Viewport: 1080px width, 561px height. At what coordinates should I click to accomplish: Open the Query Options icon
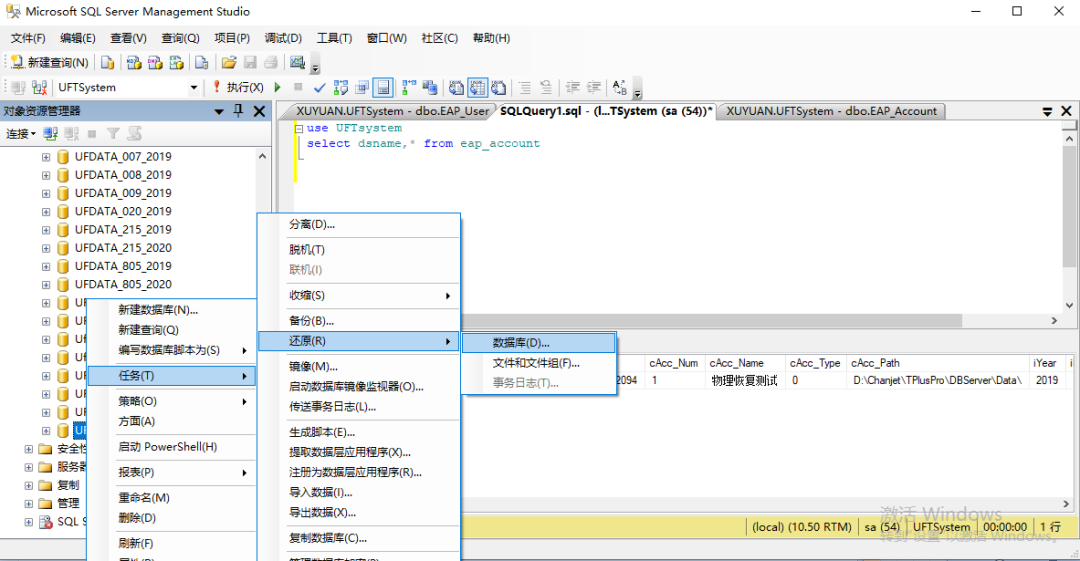(362, 88)
